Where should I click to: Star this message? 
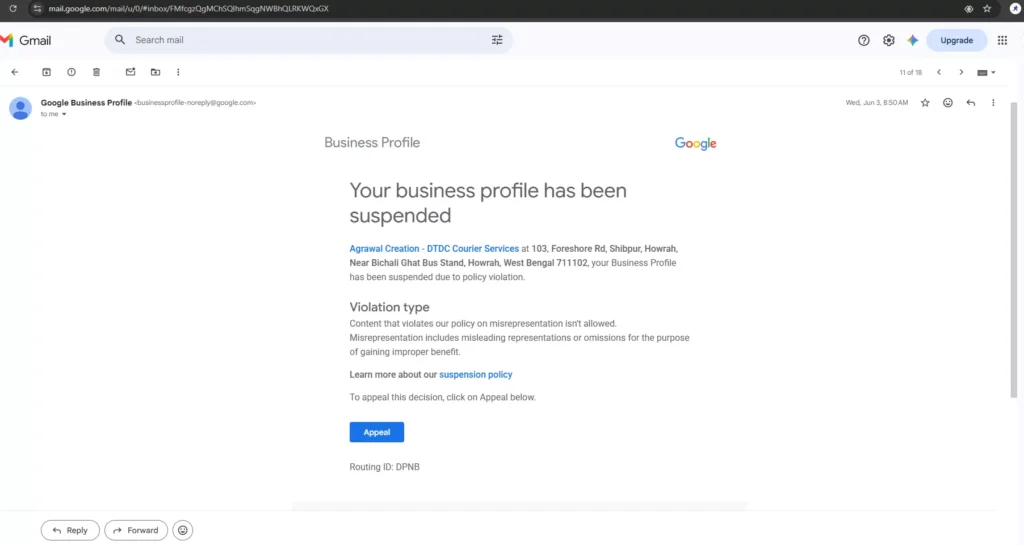pyautogui.click(x=925, y=102)
